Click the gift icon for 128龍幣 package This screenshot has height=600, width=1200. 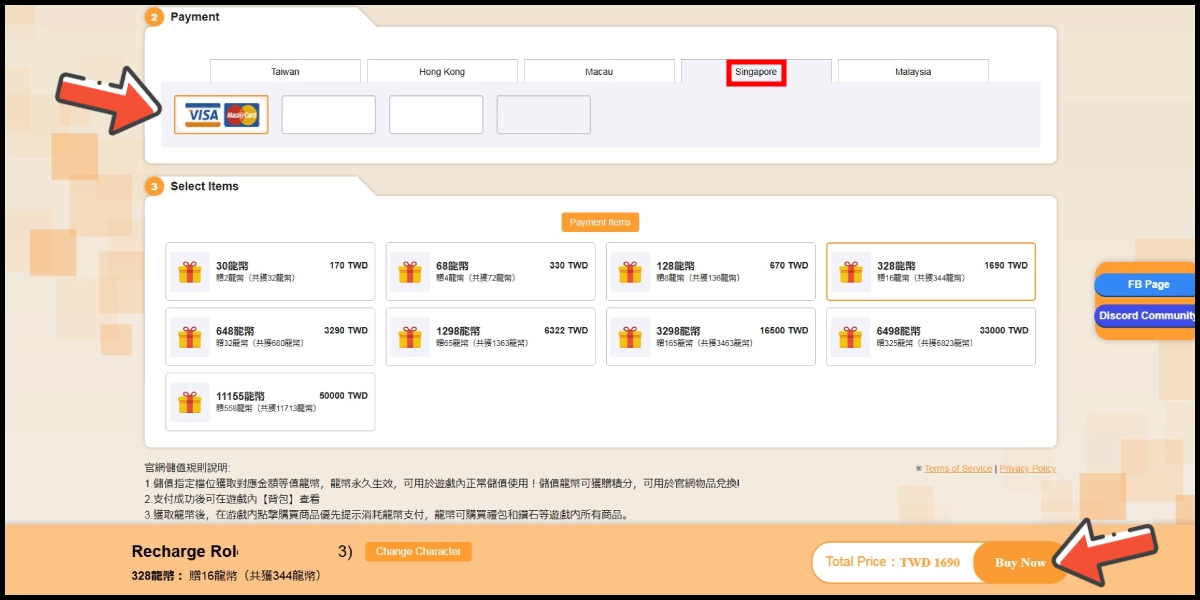tap(629, 272)
